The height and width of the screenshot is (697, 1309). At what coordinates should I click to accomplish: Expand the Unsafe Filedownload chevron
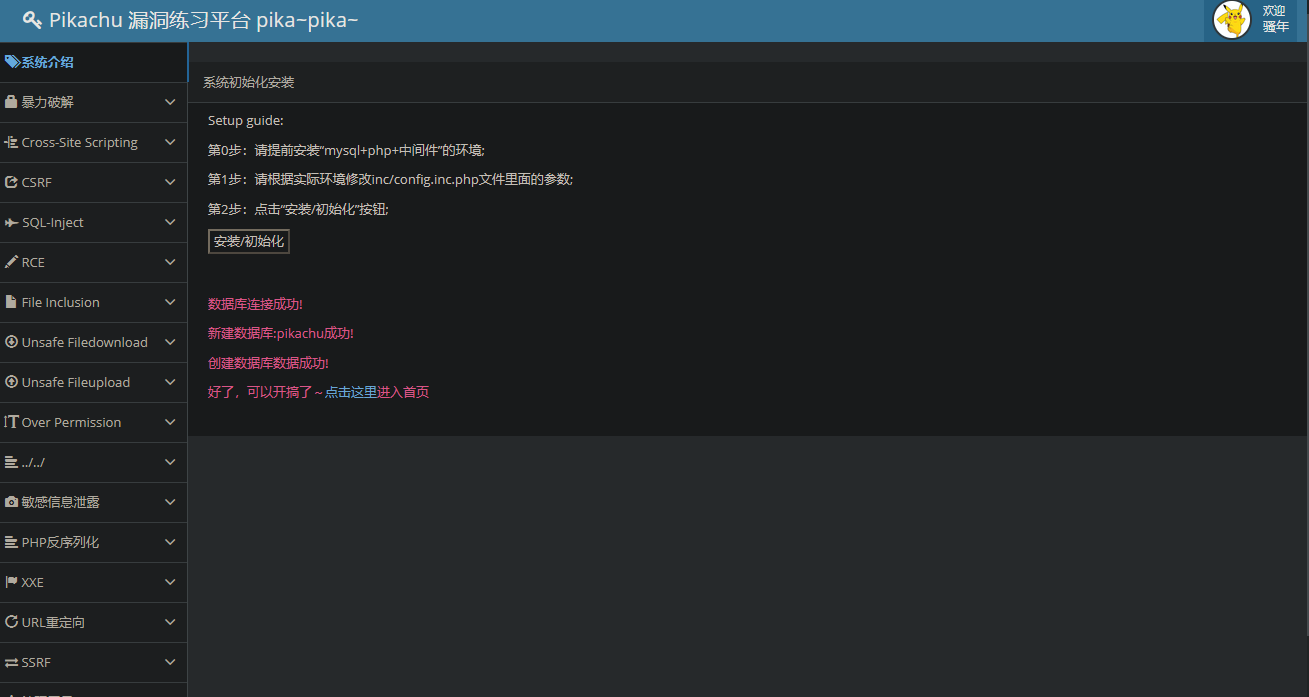point(170,342)
